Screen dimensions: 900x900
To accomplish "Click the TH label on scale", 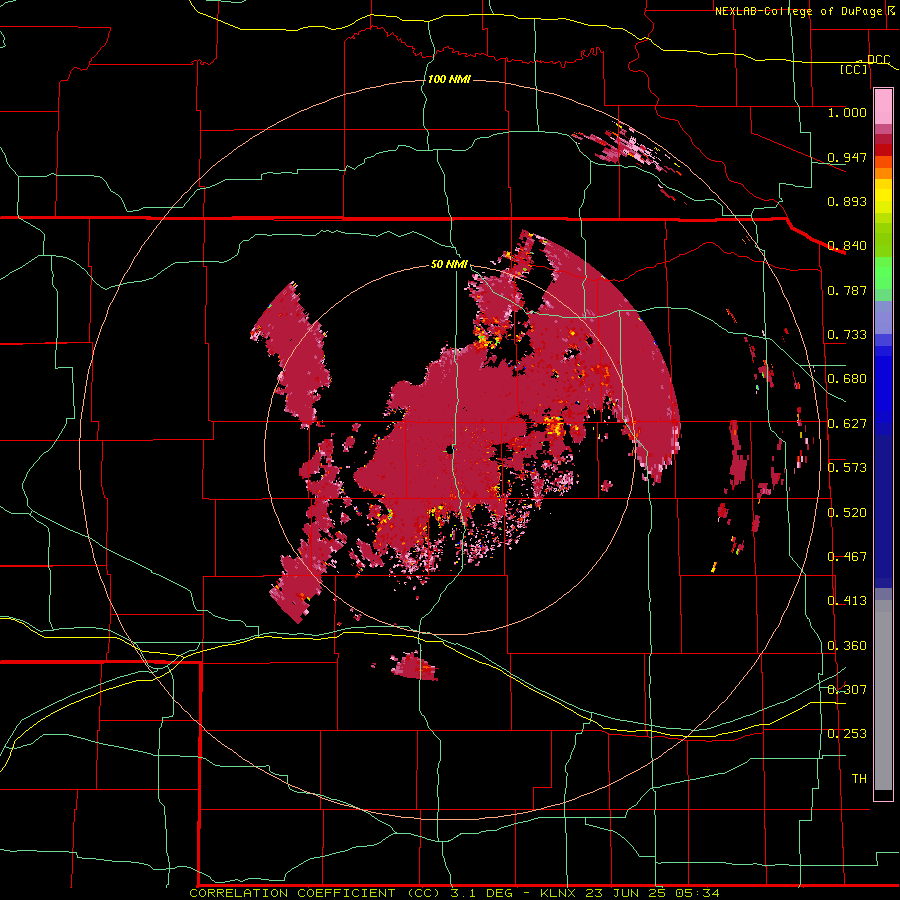I will pyautogui.click(x=859, y=779).
